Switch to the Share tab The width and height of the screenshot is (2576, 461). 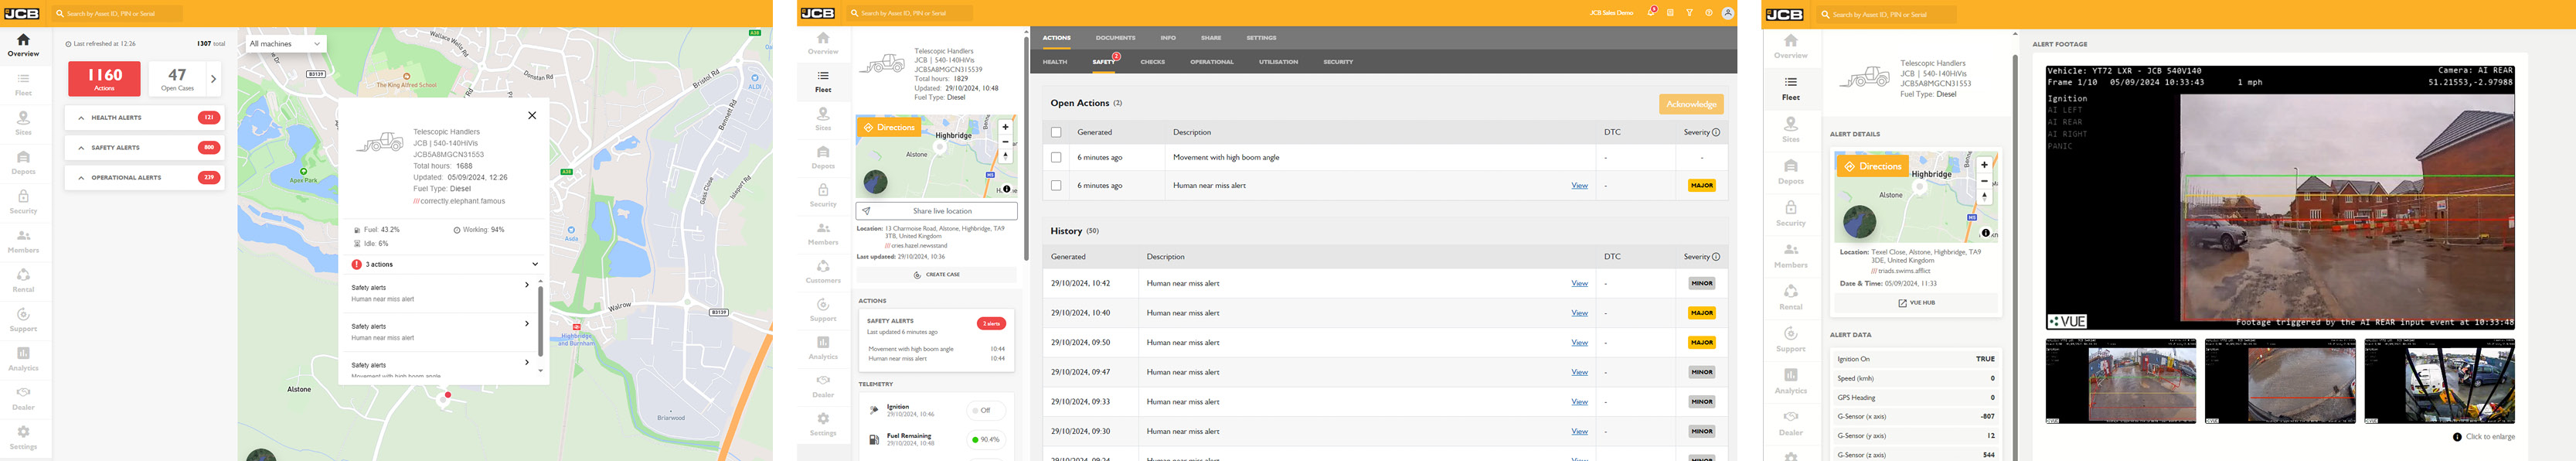tap(1211, 38)
